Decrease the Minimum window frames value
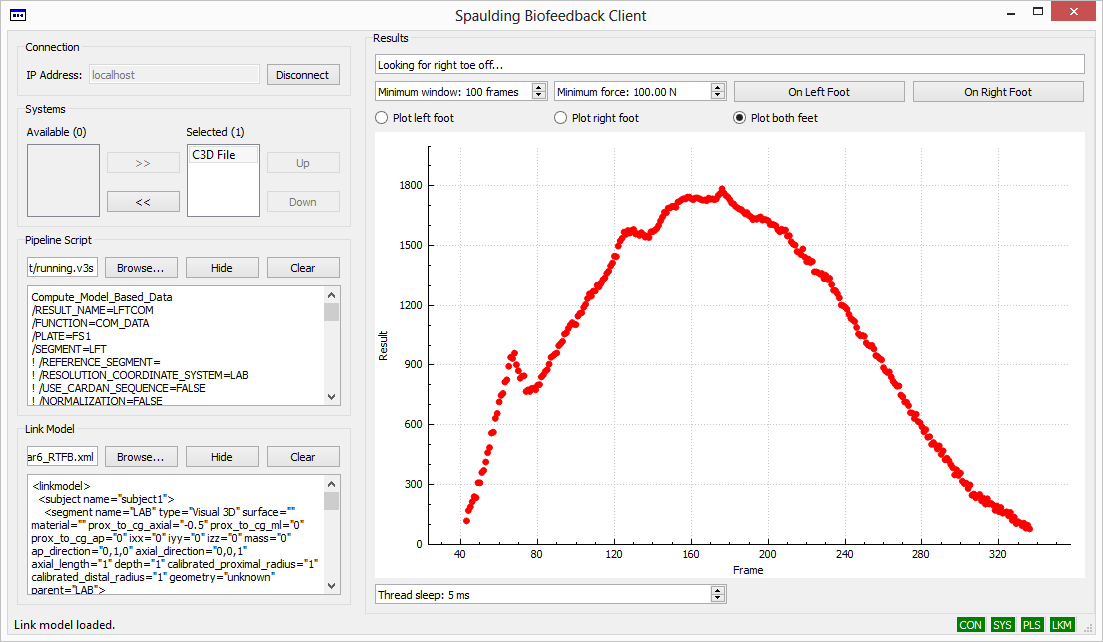Screen dimensions: 1103x642 click(539, 96)
